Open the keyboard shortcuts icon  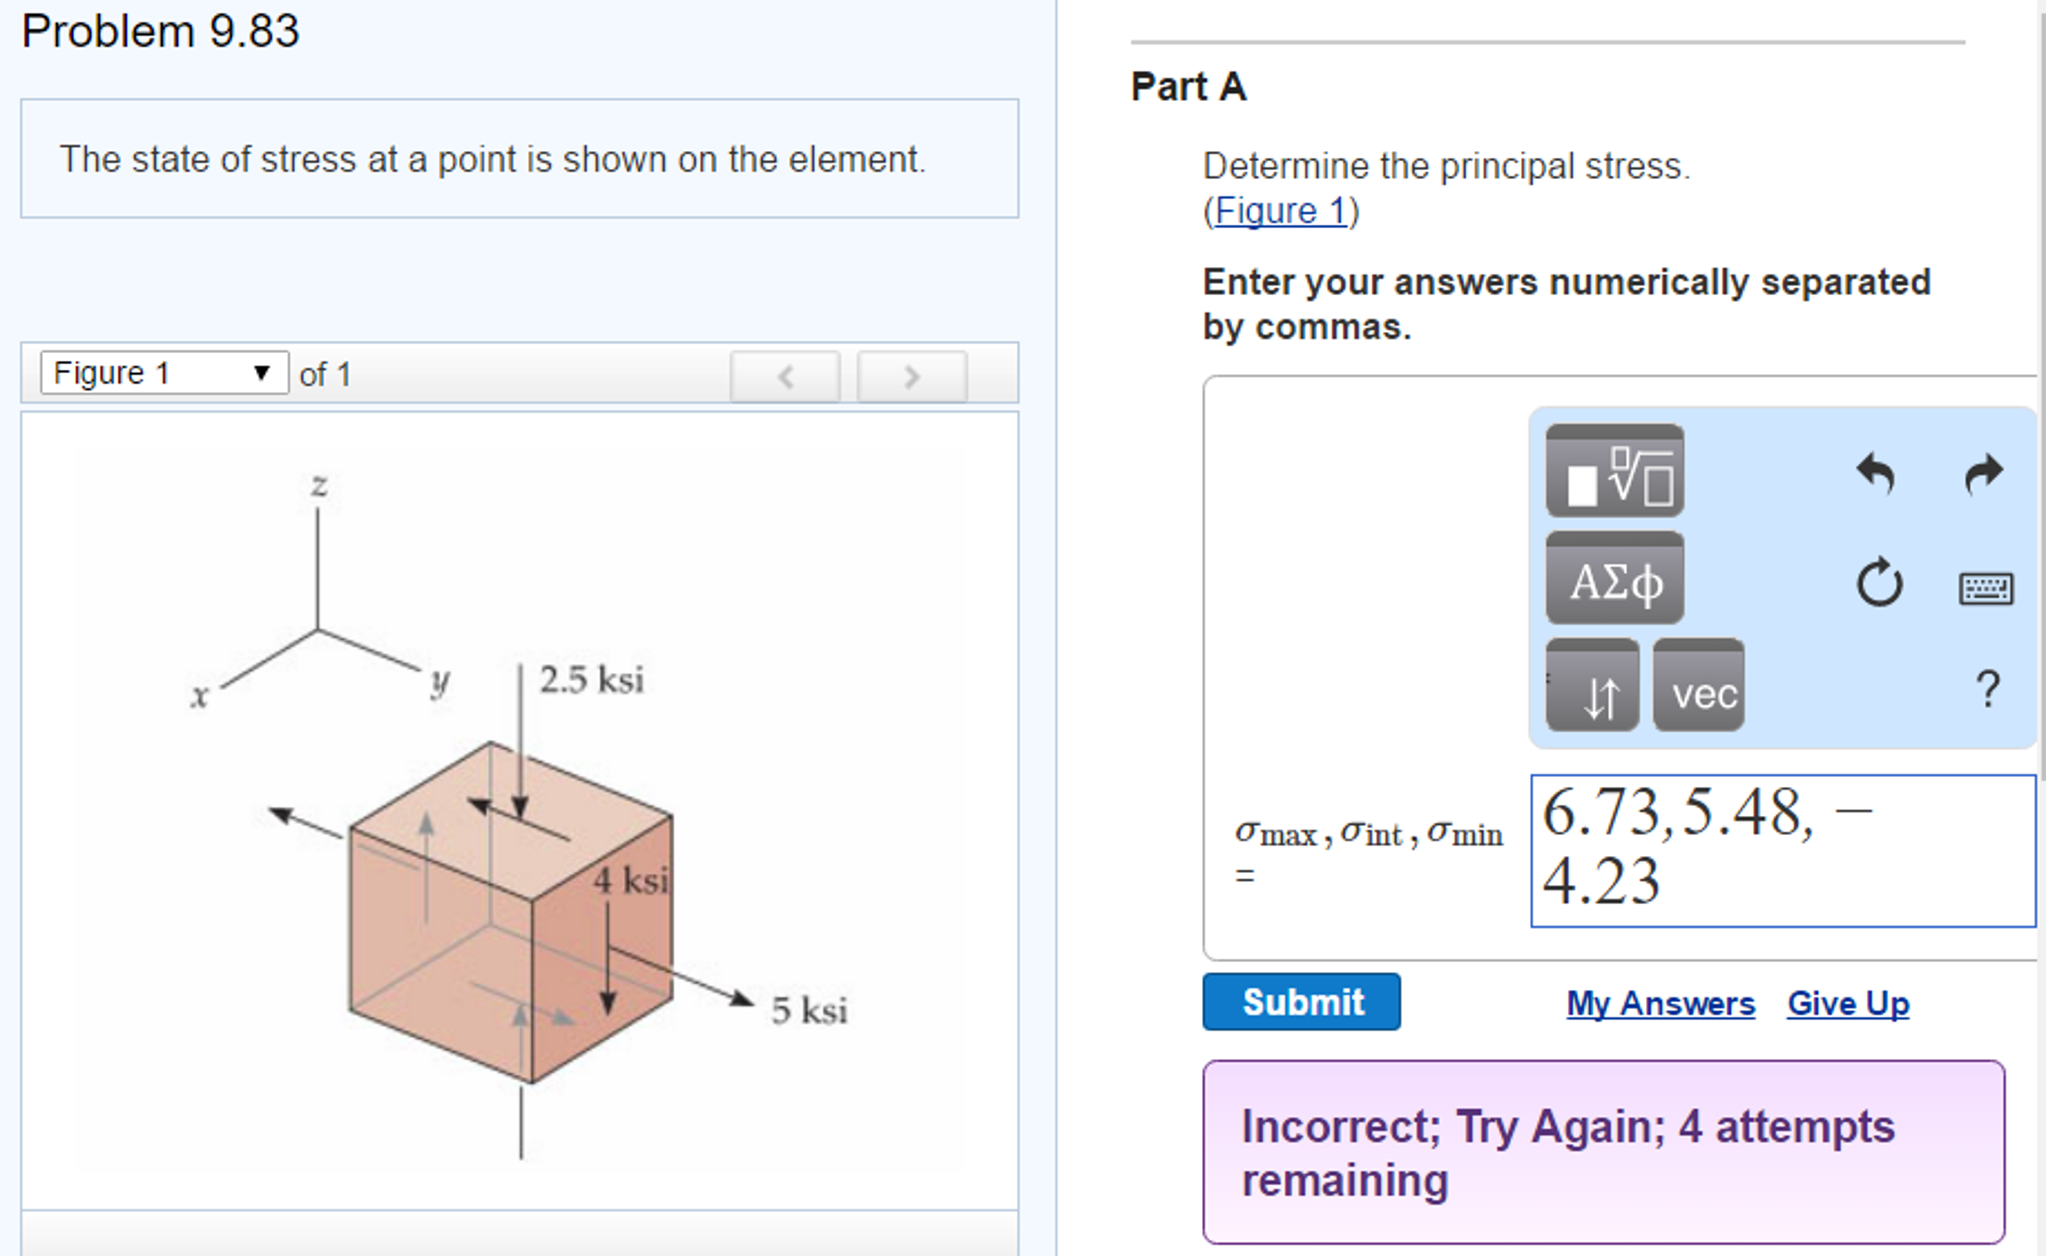click(x=1988, y=590)
